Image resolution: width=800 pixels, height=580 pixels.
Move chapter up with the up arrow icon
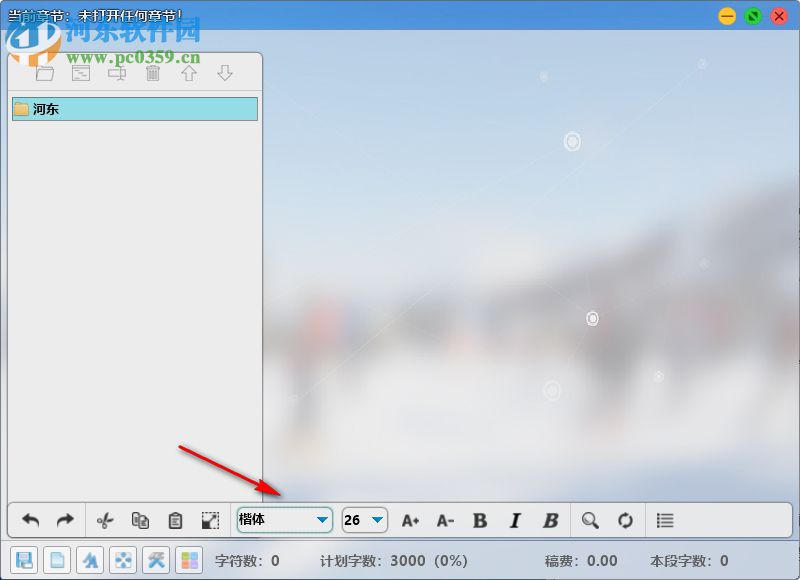[x=188, y=72]
